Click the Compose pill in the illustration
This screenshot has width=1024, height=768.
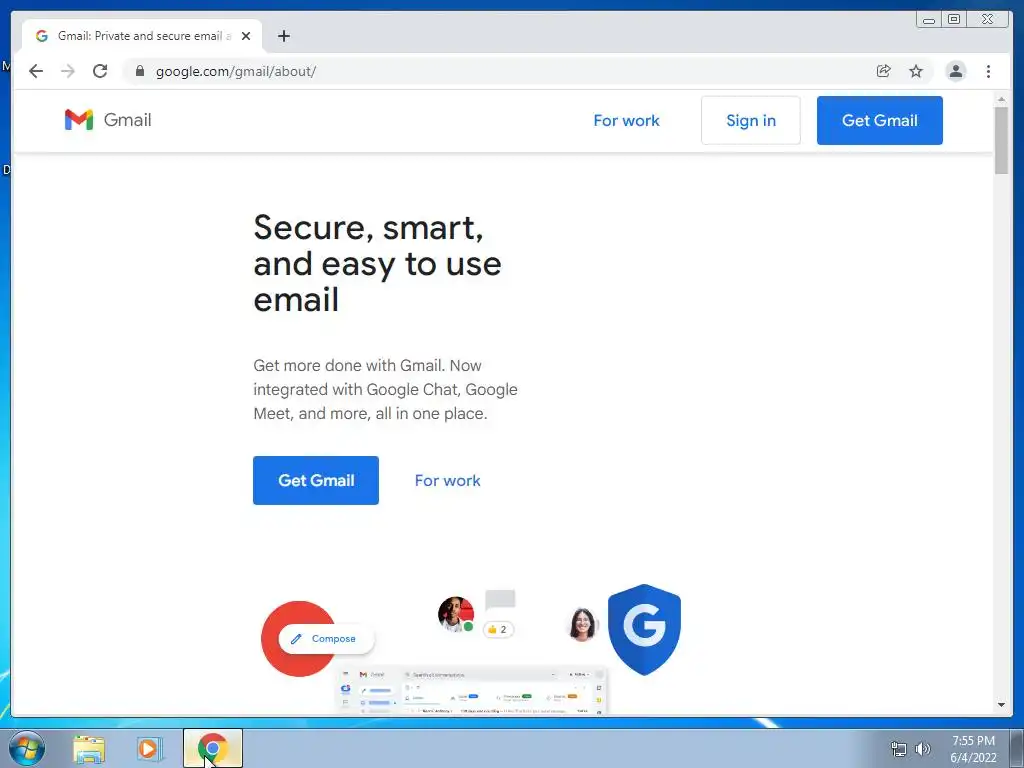pyautogui.click(x=326, y=639)
